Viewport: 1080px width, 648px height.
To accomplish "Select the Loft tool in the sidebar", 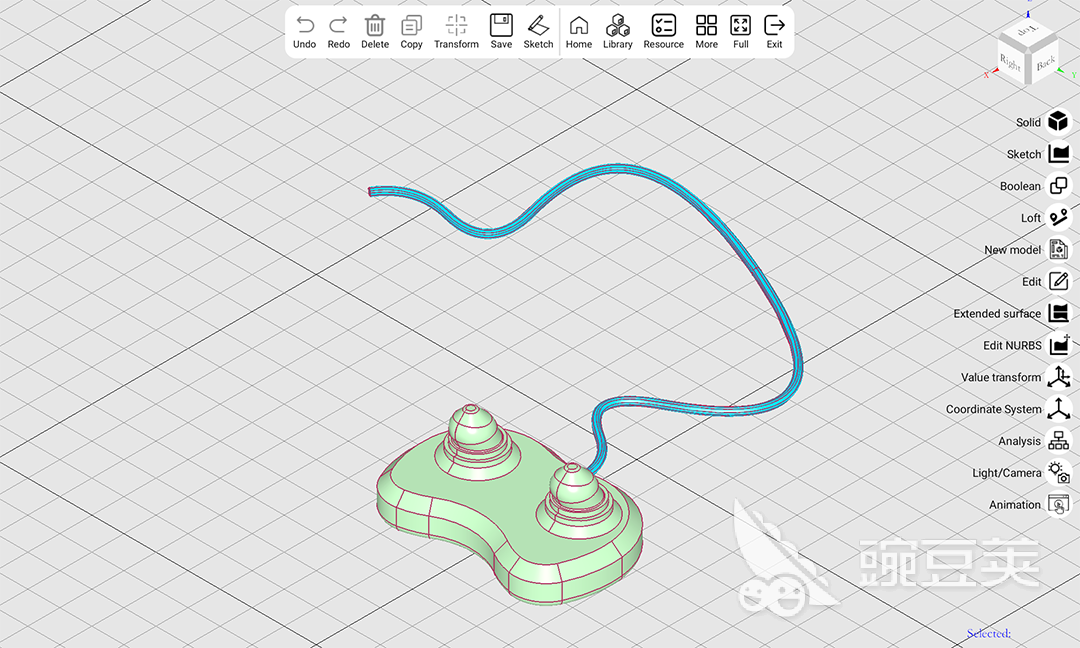I will click(x=1058, y=218).
